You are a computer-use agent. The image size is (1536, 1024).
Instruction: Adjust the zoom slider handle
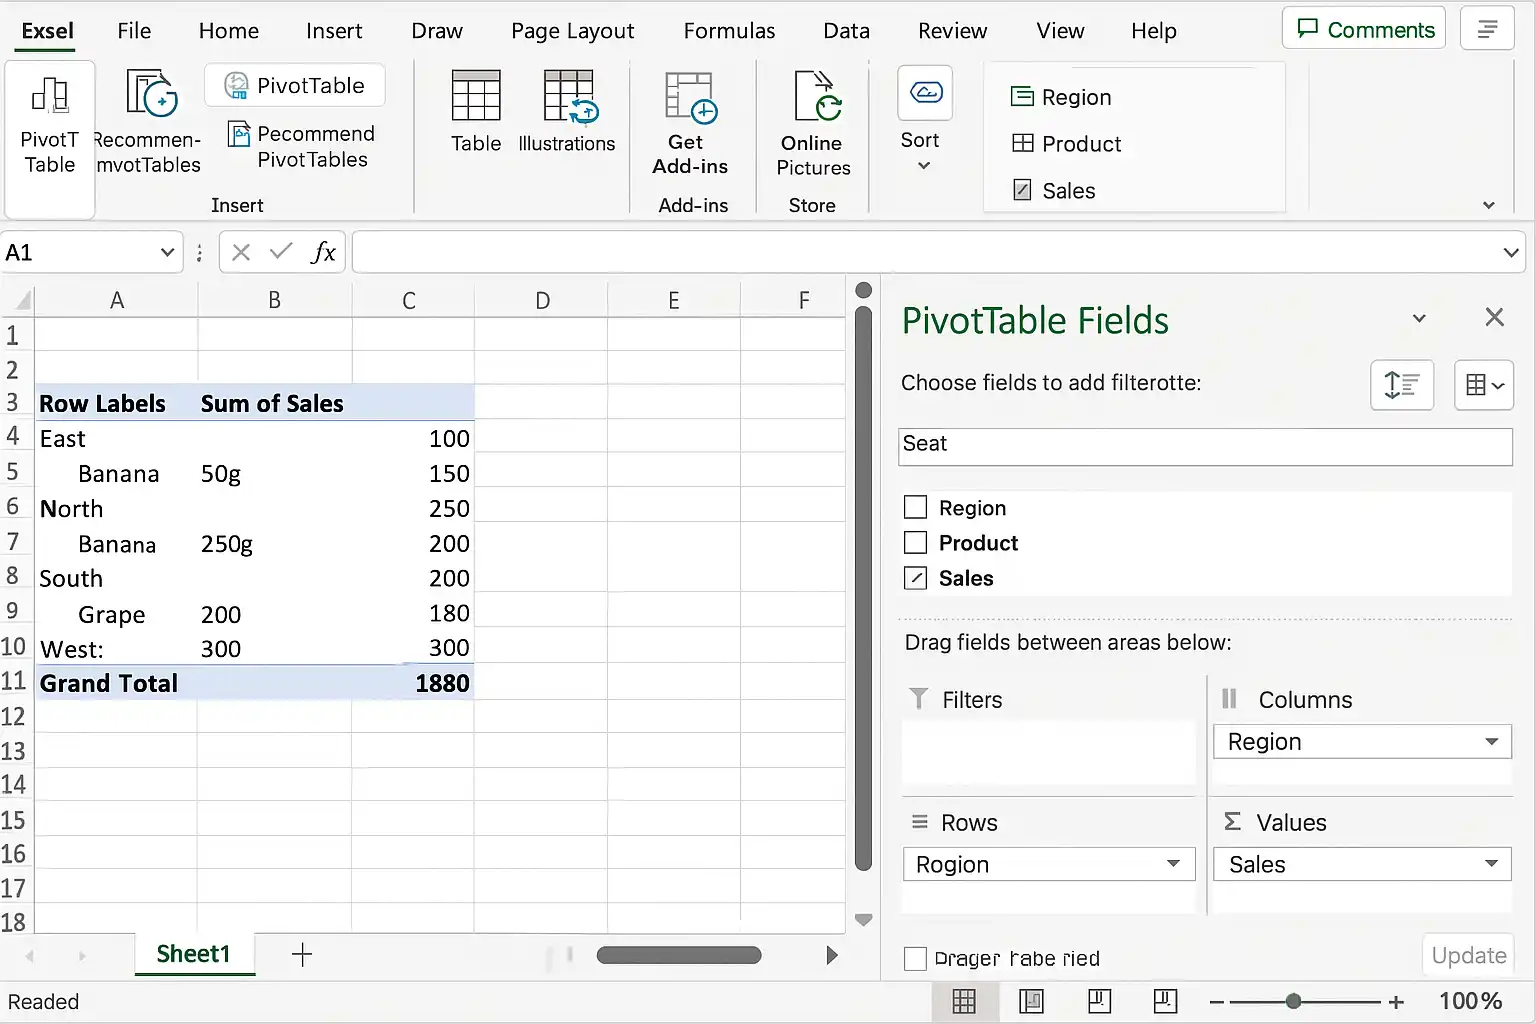click(x=1293, y=1001)
